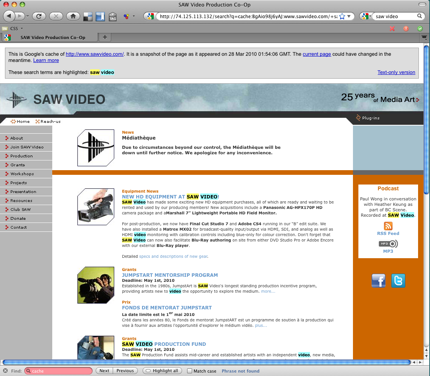The image size is (431, 377).
Task: Open the Contact menu item
Action: click(26, 227)
